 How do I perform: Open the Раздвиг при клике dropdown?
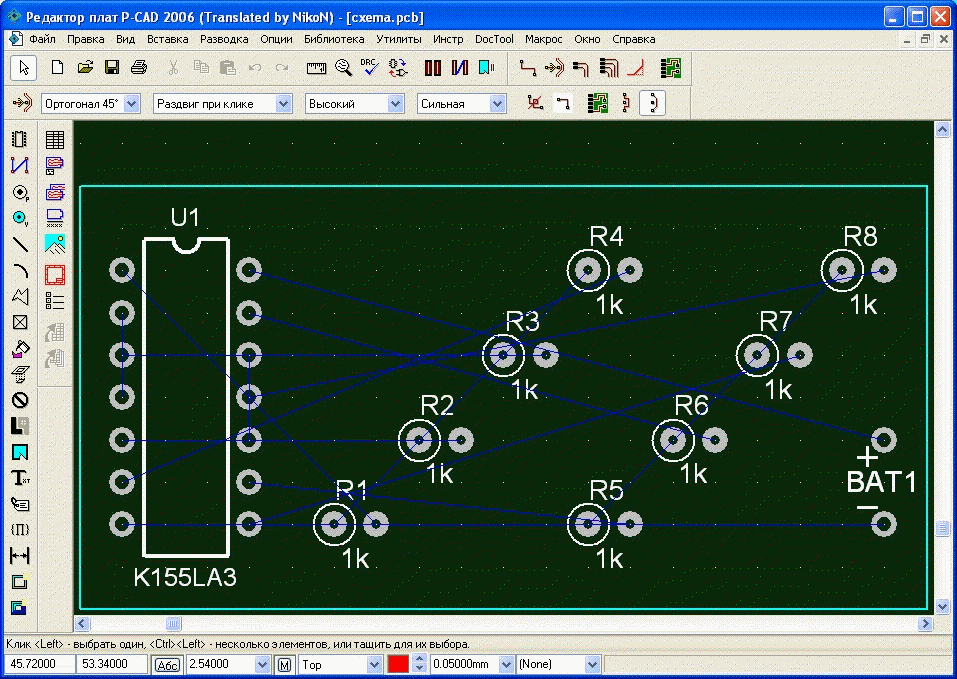pyautogui.click(x=283, y=104)
